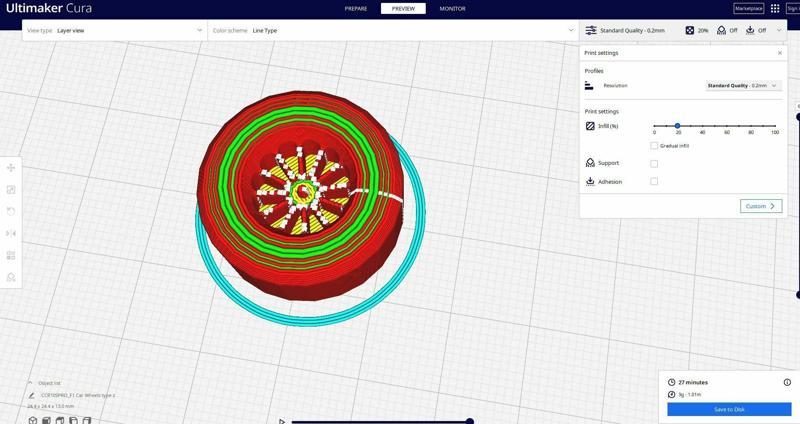Image resolution: width=800 pixels, height=424 pixels.
Task: Switch to 3D perspective view icon
Action: [x=33, y=420]
